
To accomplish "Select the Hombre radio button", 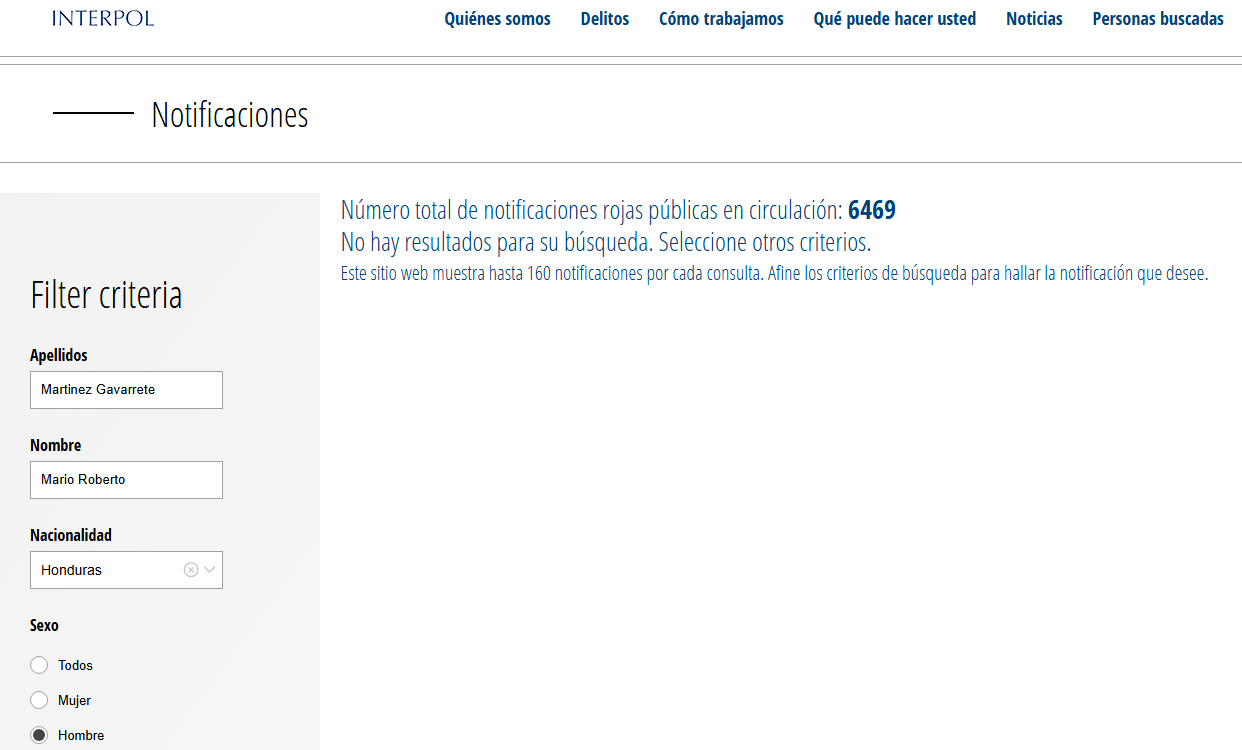I will coord(39,735).
